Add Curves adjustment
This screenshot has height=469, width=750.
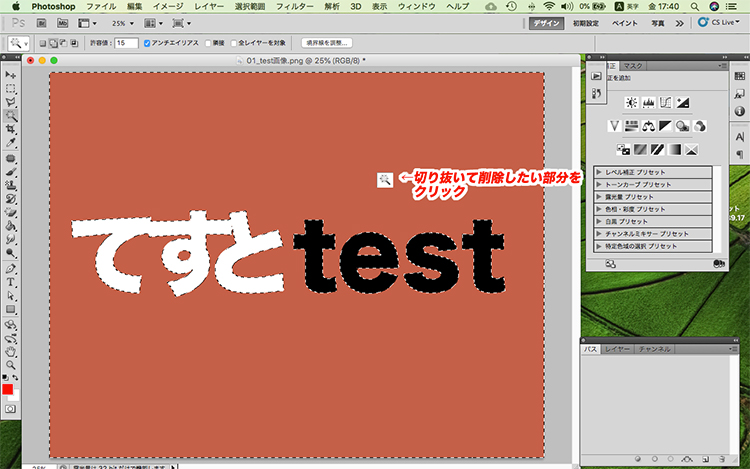point(665,102)
